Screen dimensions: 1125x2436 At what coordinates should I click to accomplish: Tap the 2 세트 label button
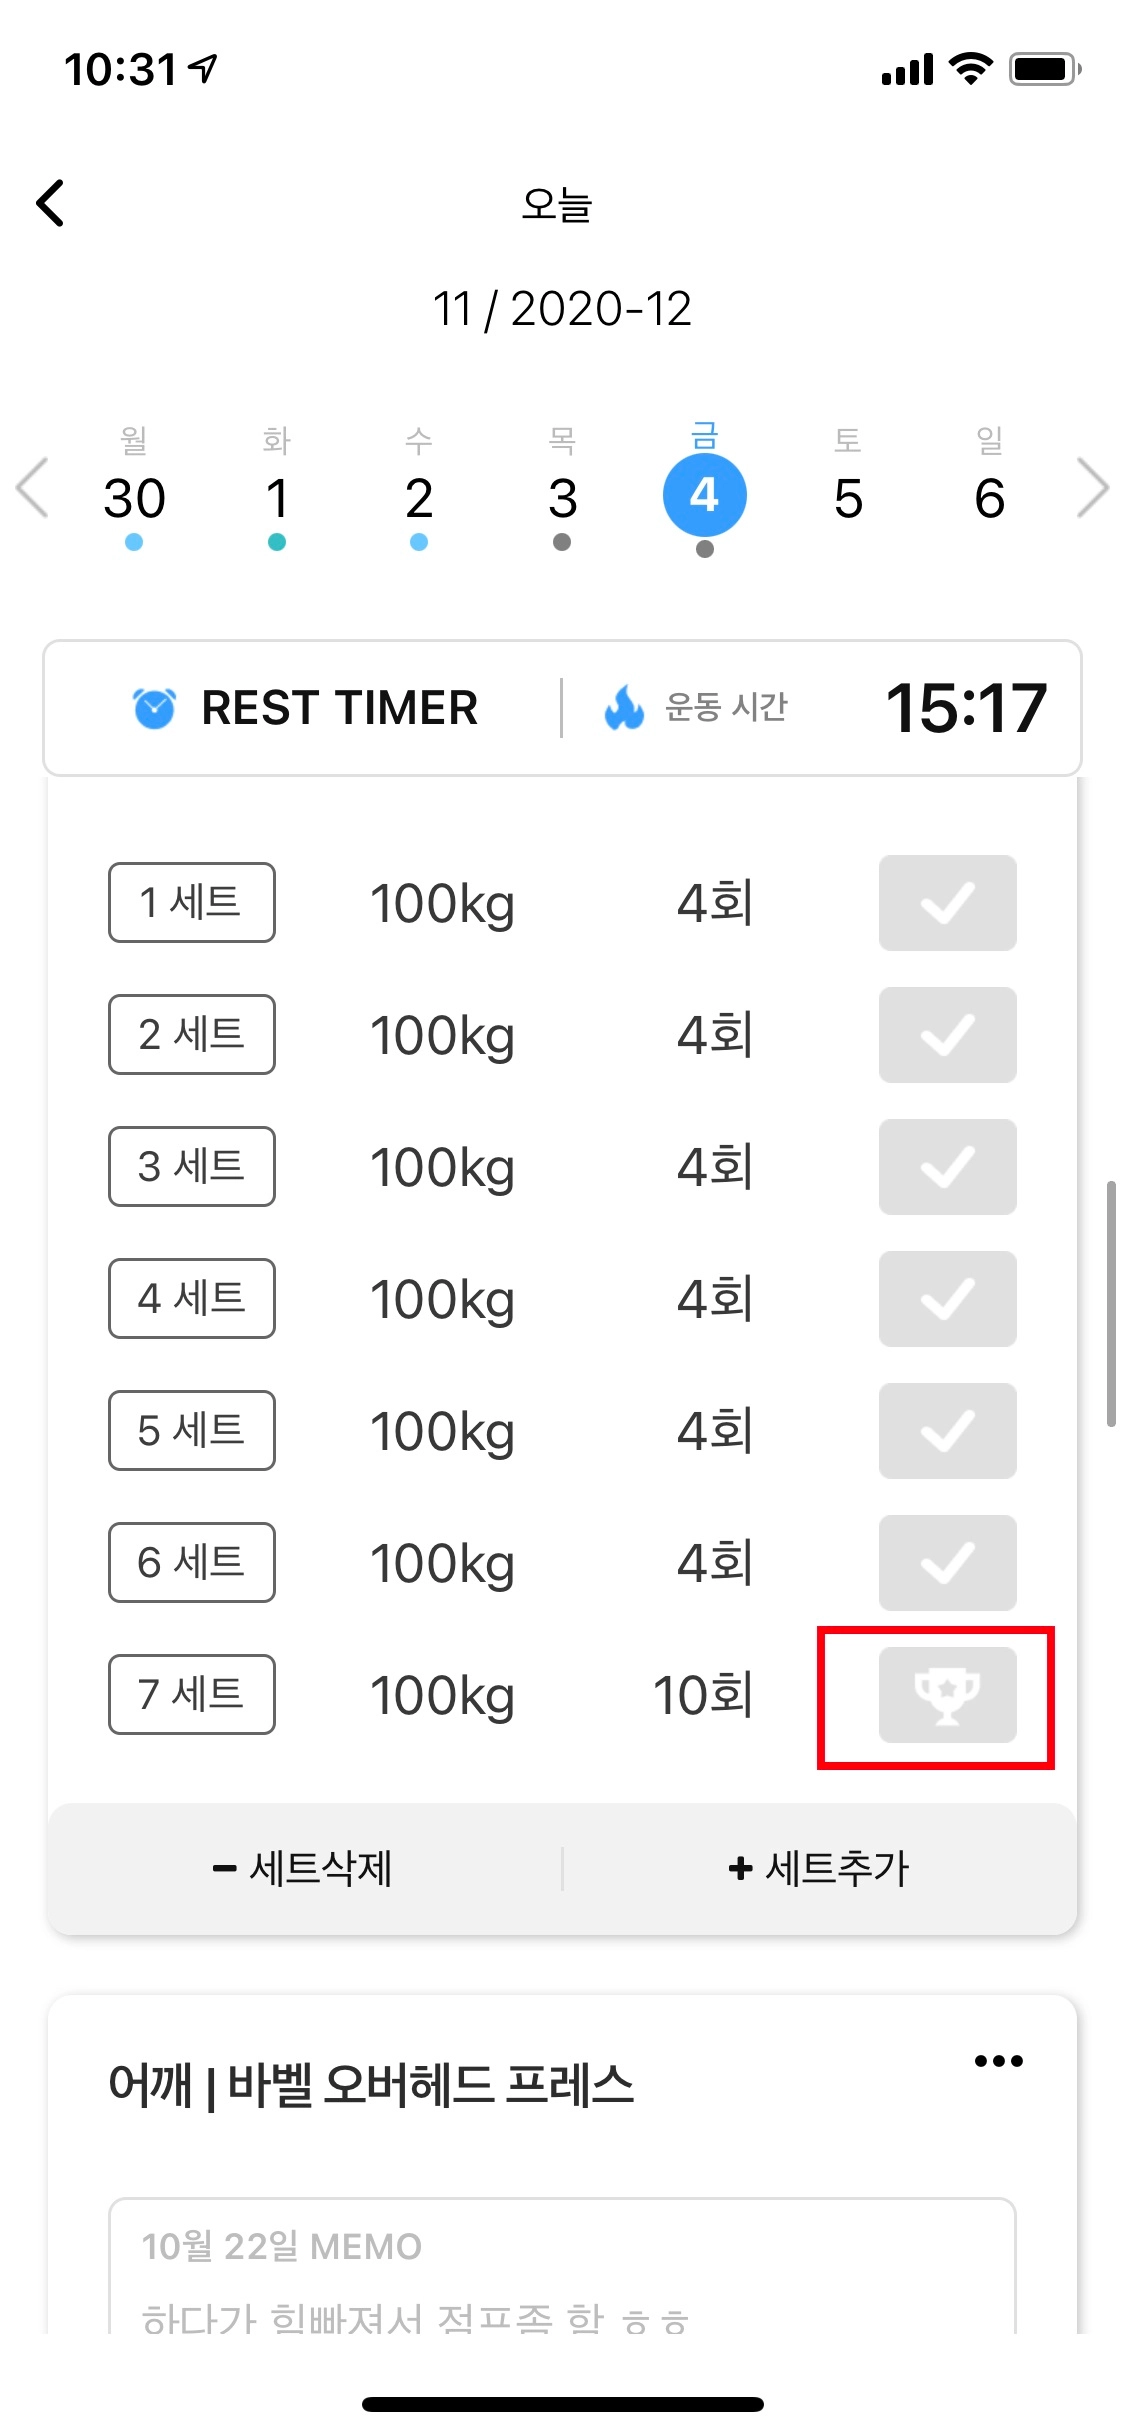tap(192, 1035)
